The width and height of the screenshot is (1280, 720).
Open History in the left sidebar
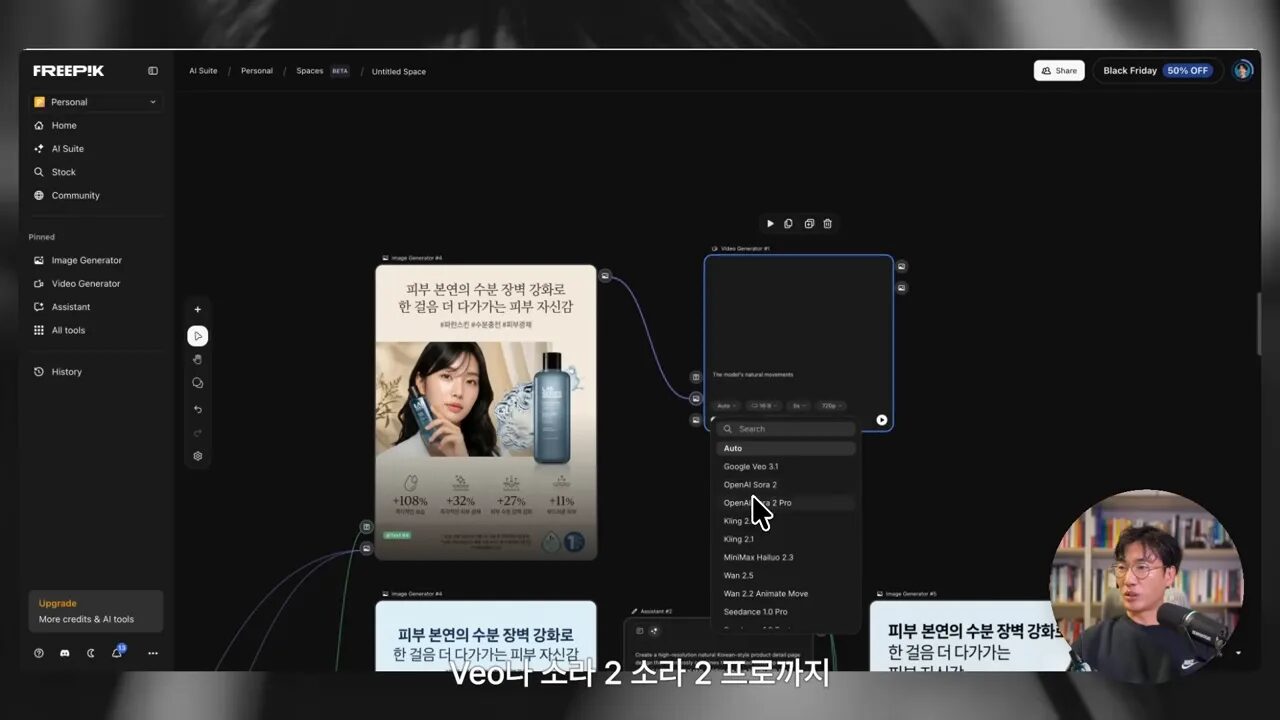pos(66,371)
